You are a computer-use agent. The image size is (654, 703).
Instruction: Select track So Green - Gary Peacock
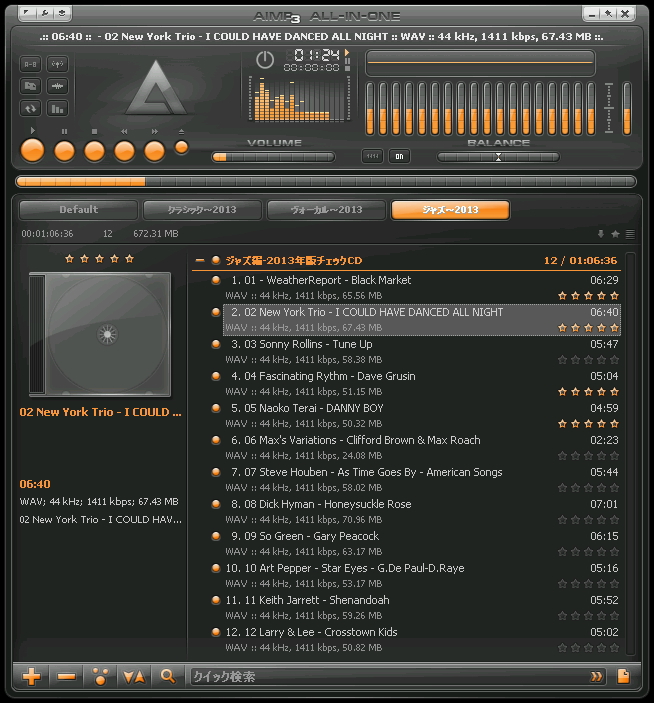pos(421,543)
